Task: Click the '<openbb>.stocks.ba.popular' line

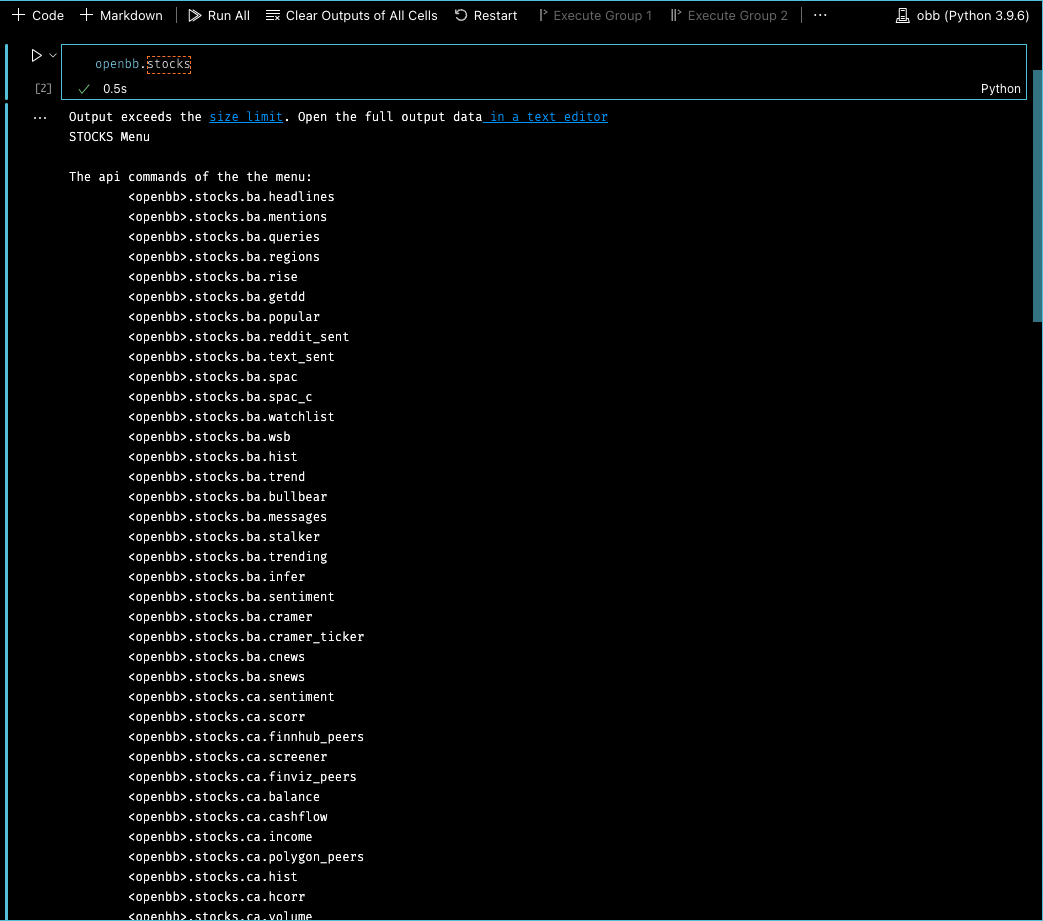Action: click(x=224, y=317)
